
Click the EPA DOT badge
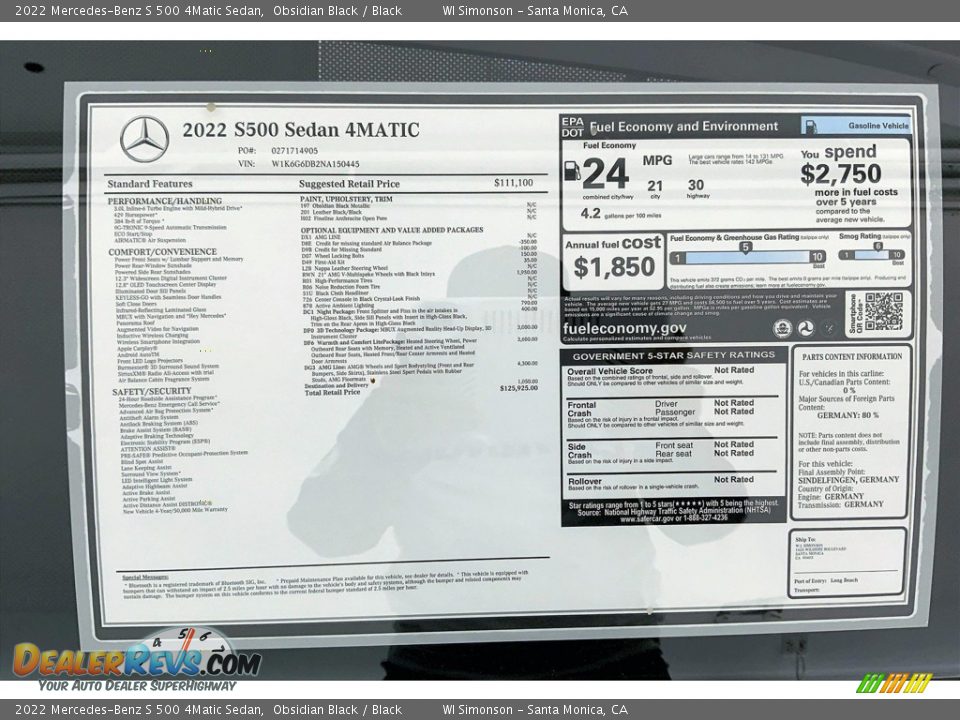572,127
